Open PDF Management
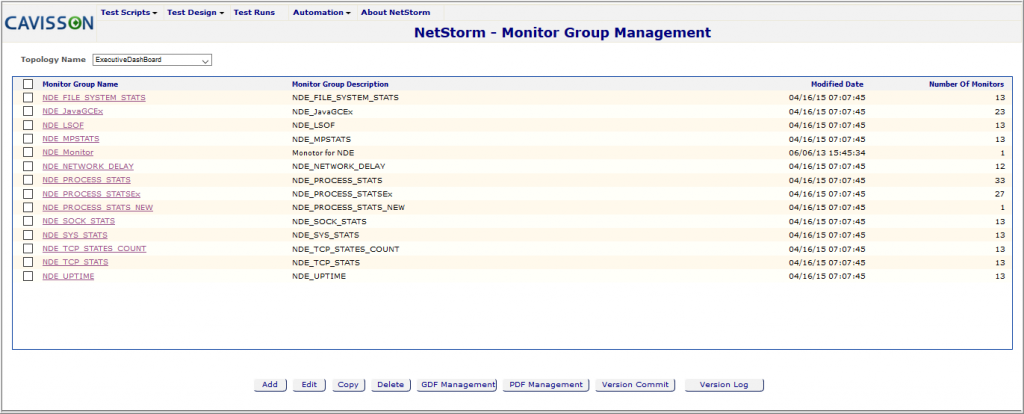Image resolution: width=1024 pixels, height=414 pixels. point(546,385)
